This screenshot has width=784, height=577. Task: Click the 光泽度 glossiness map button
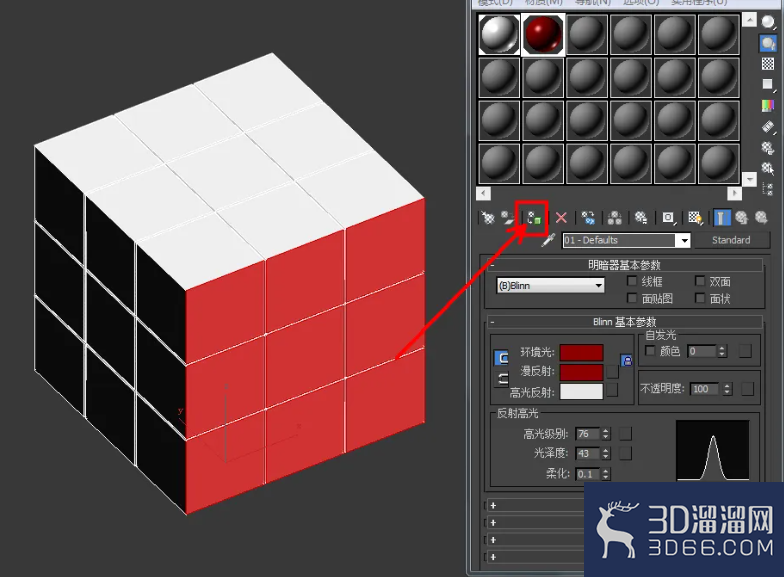pos(626,453)
